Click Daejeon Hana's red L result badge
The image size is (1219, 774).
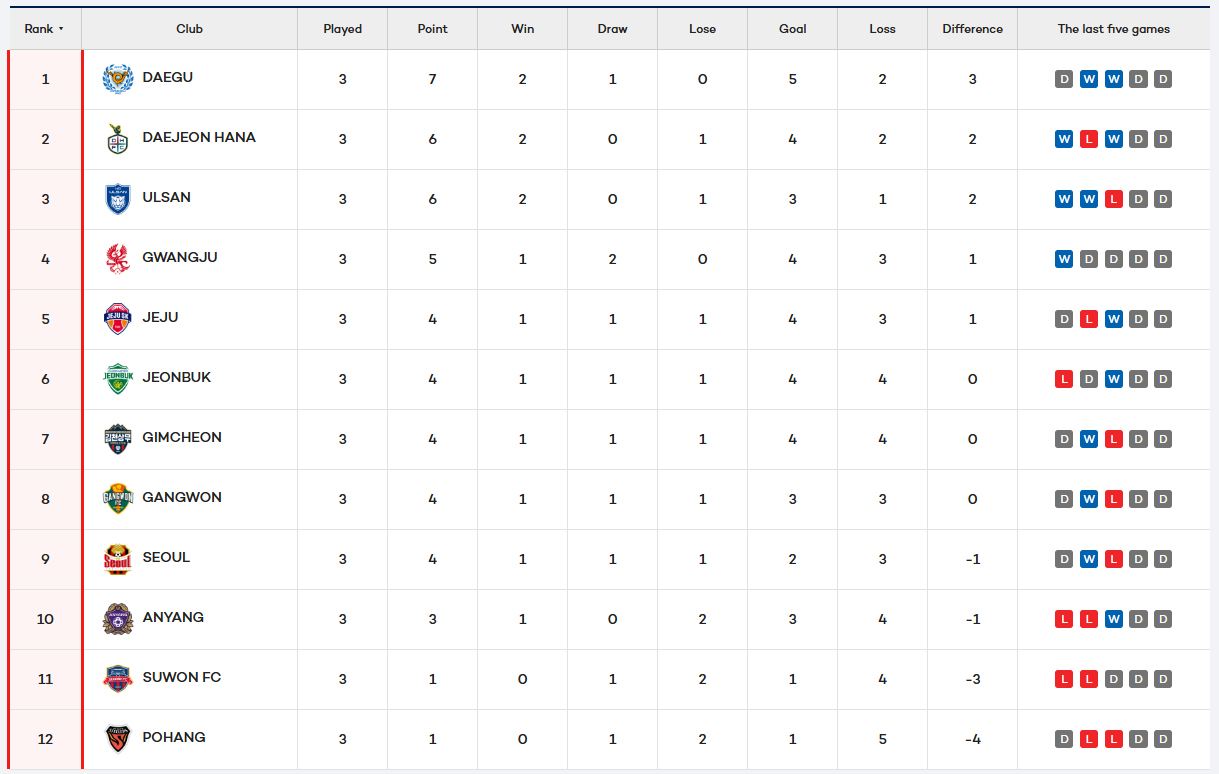1089,139
